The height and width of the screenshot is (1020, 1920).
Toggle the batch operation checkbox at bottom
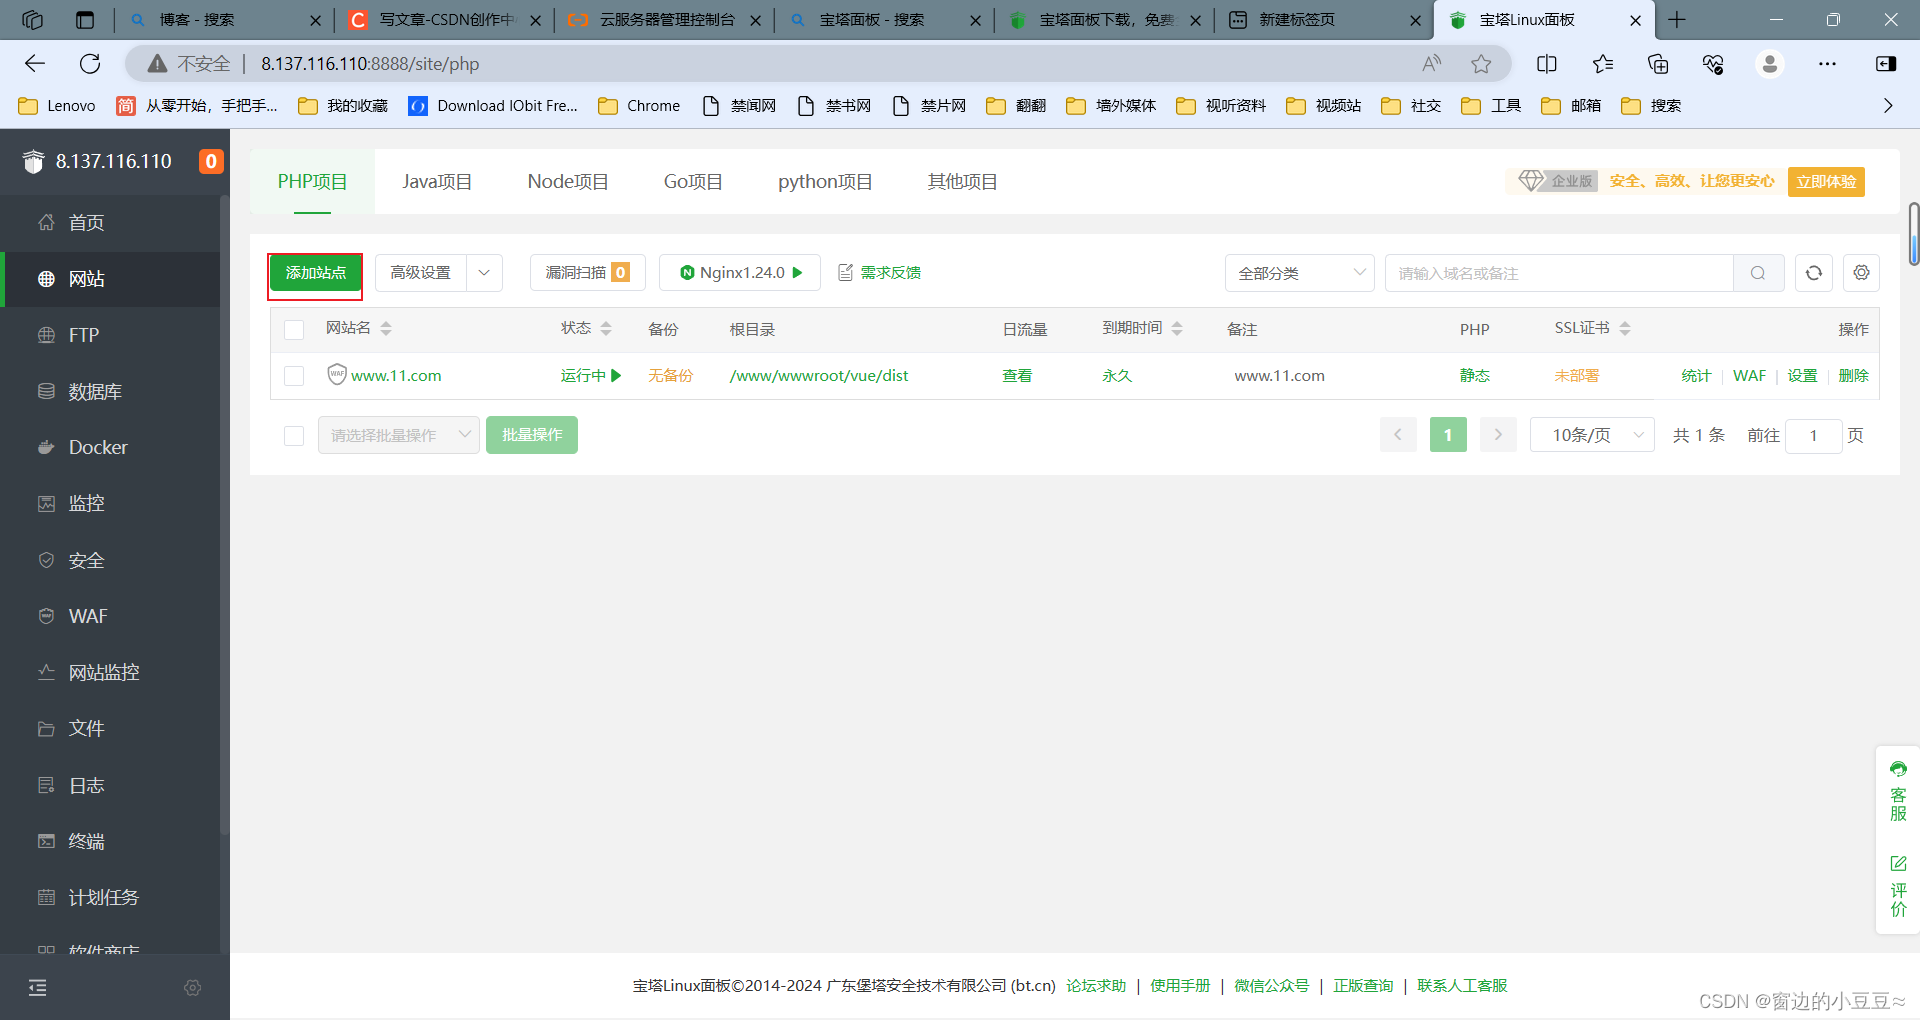tap(294, 435)
